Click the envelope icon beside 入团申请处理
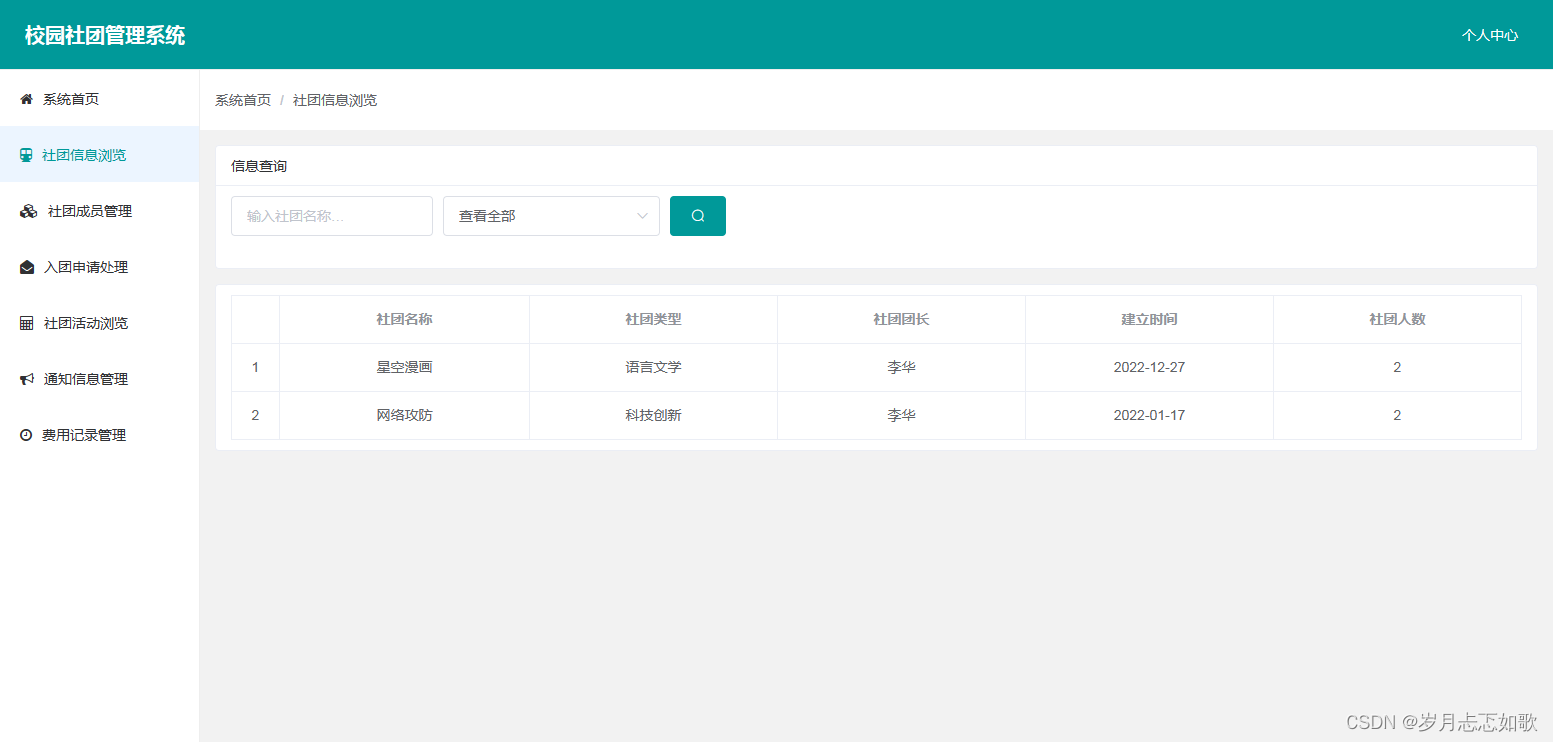The height and width of the screenshot is (742, 1553). (27, 267)
